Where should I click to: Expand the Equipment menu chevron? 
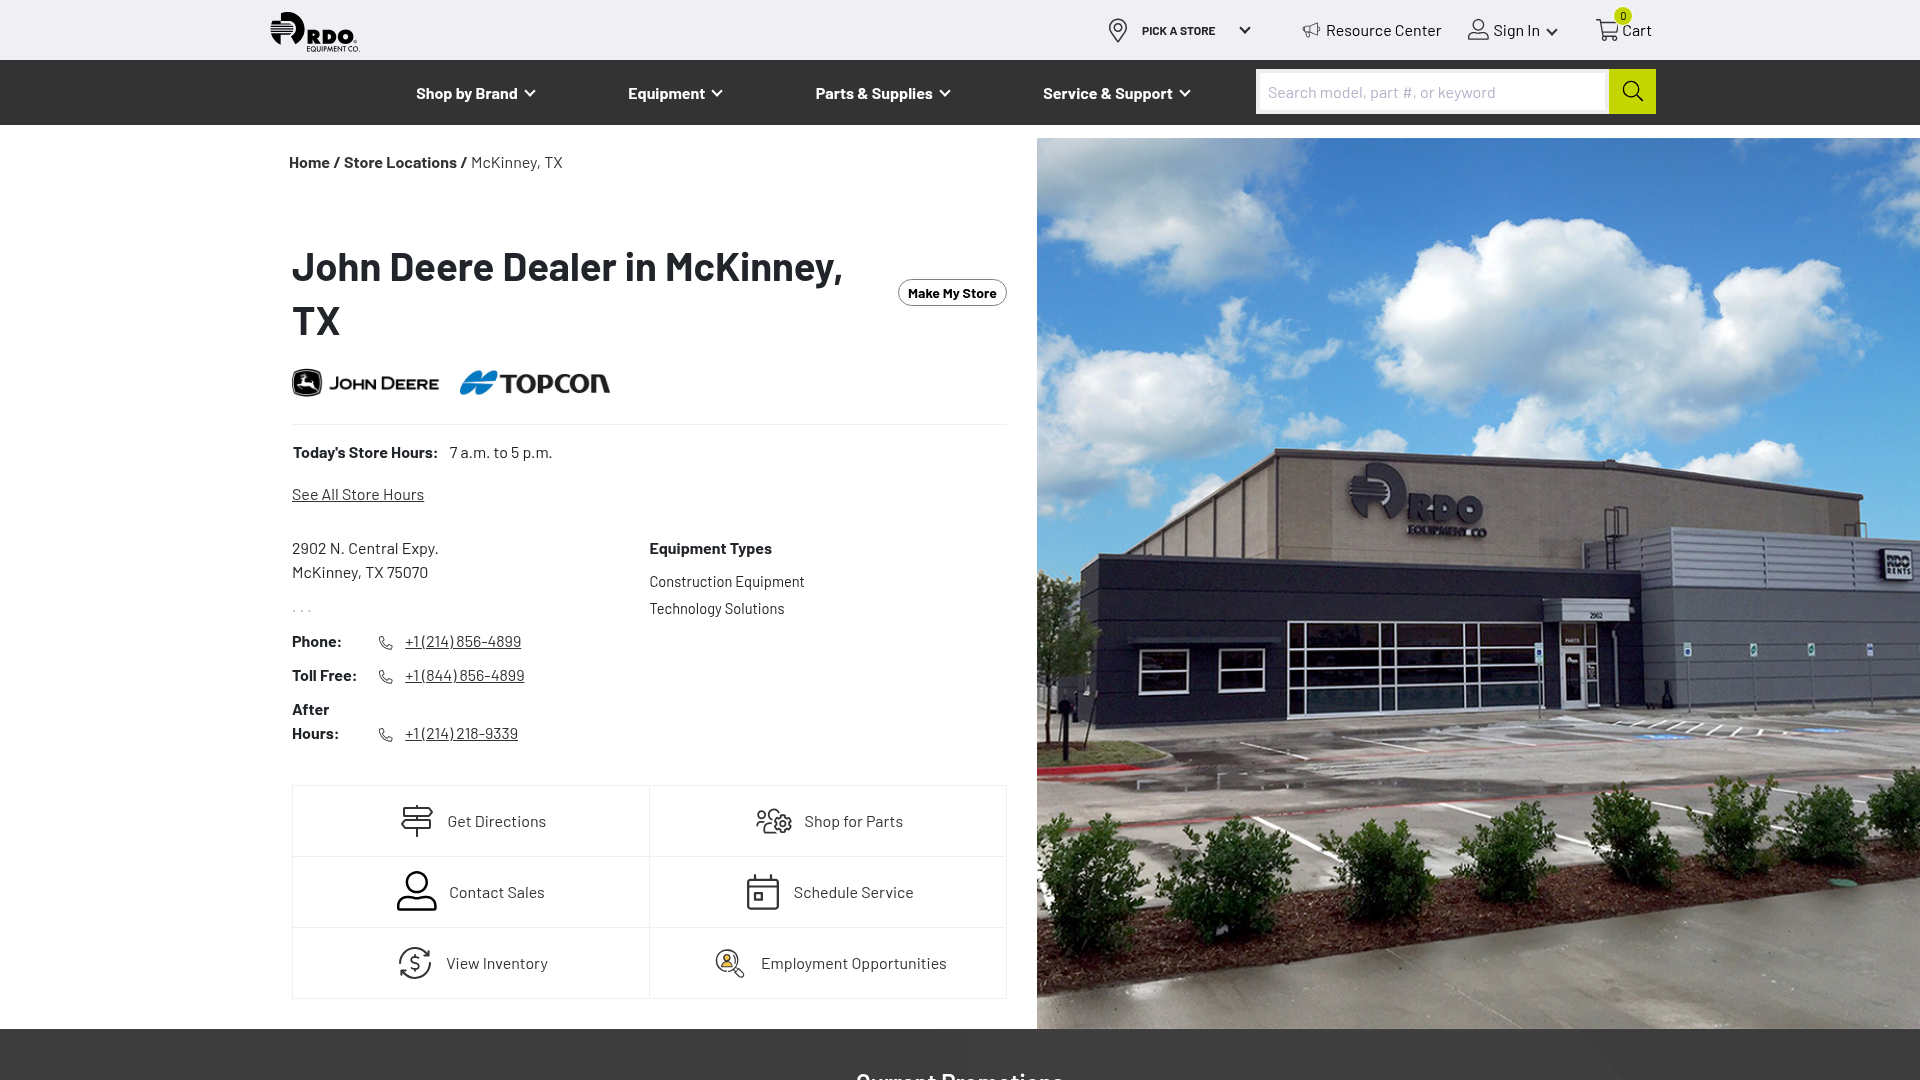click(x=715, y=93)
